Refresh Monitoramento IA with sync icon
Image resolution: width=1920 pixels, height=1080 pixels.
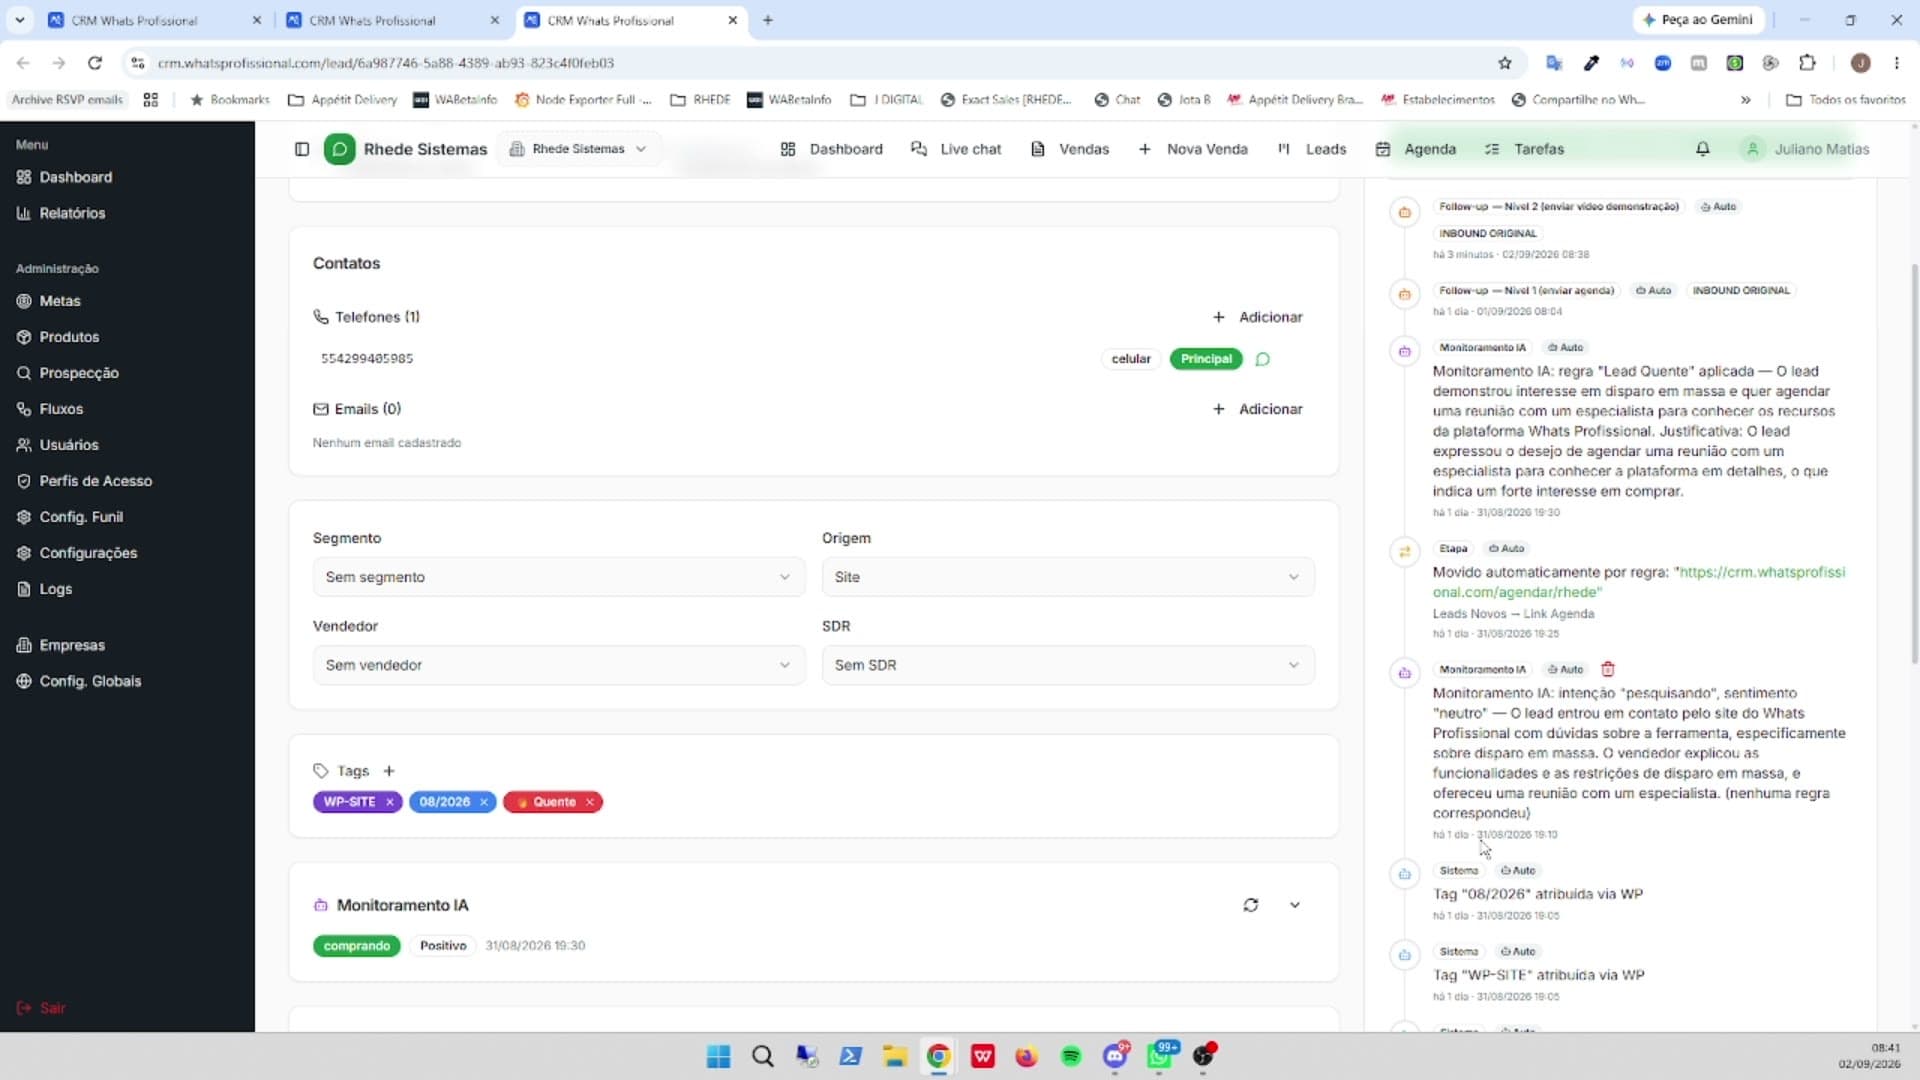click(x=1250, y=905)
